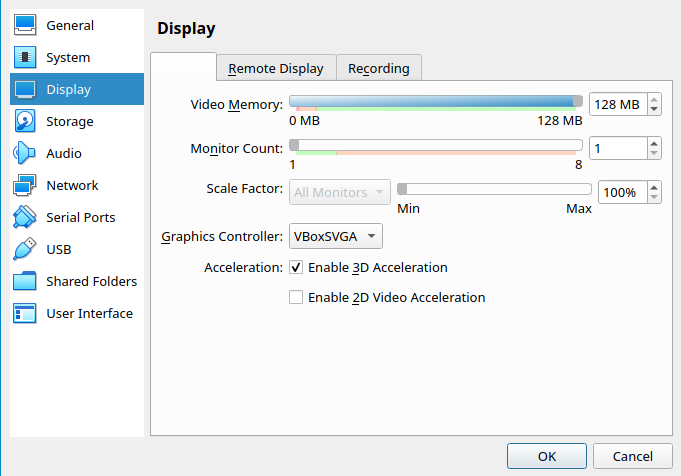Viewport: 681px width, 476px height.
Task: Click the Storage disk icon
Action: click(x=26, y=121)
